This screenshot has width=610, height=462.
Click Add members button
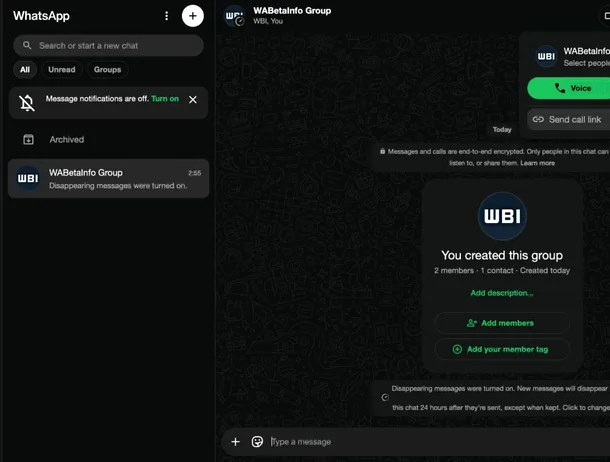[x=502, y=323]
